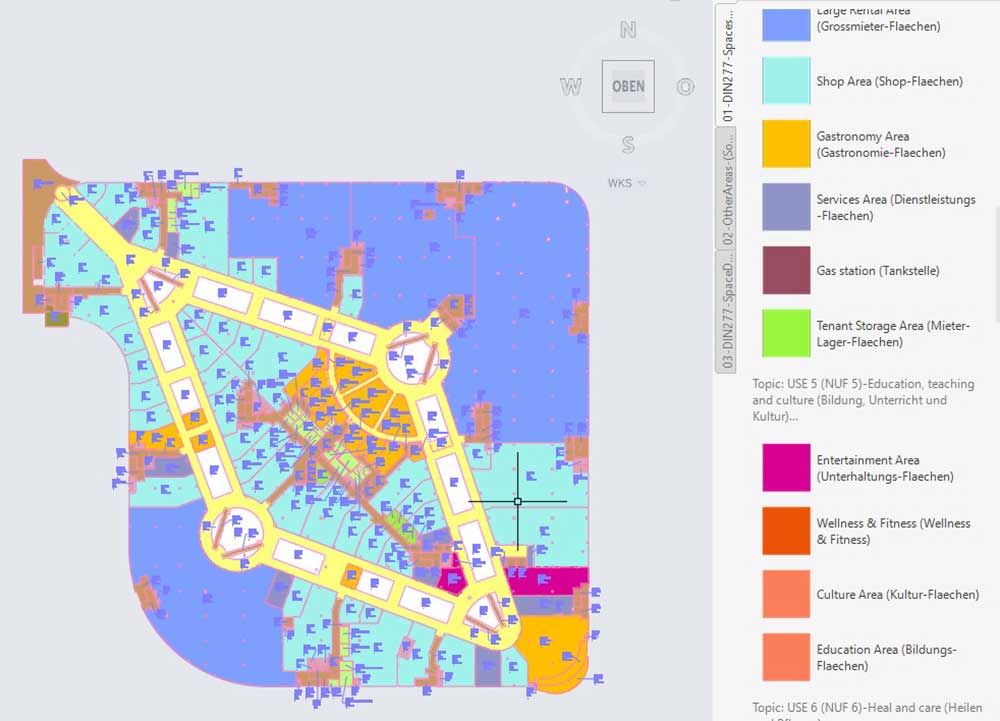Open the 02-OtherAreas palette tab
This screenshot has width=1000, height=721.
point(729,194)
